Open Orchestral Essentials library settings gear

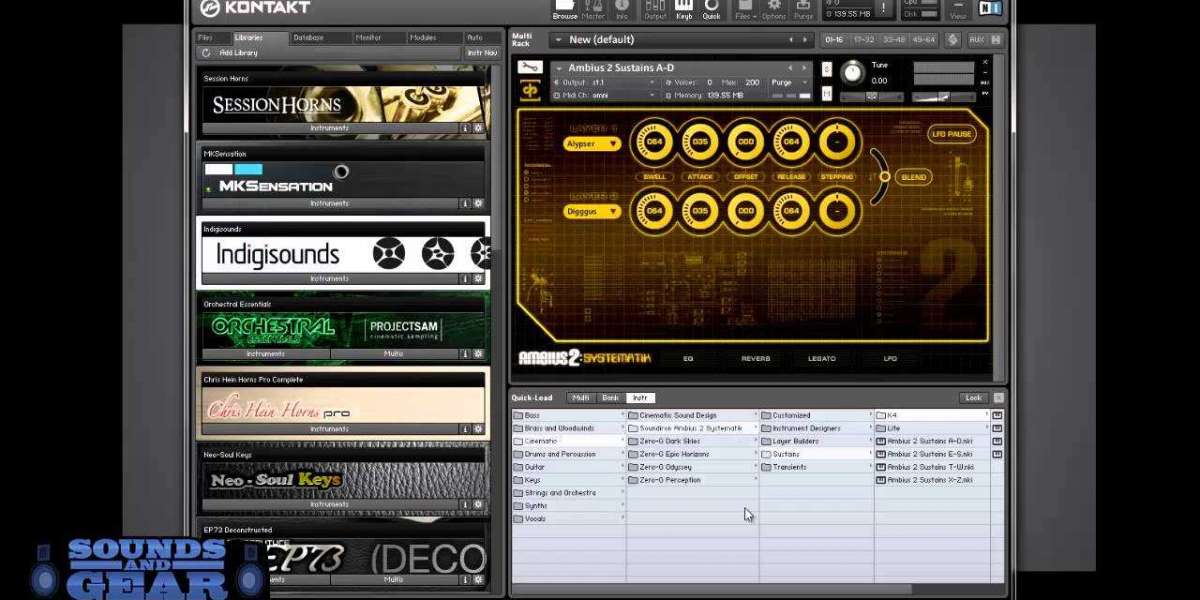pos(478,353)
